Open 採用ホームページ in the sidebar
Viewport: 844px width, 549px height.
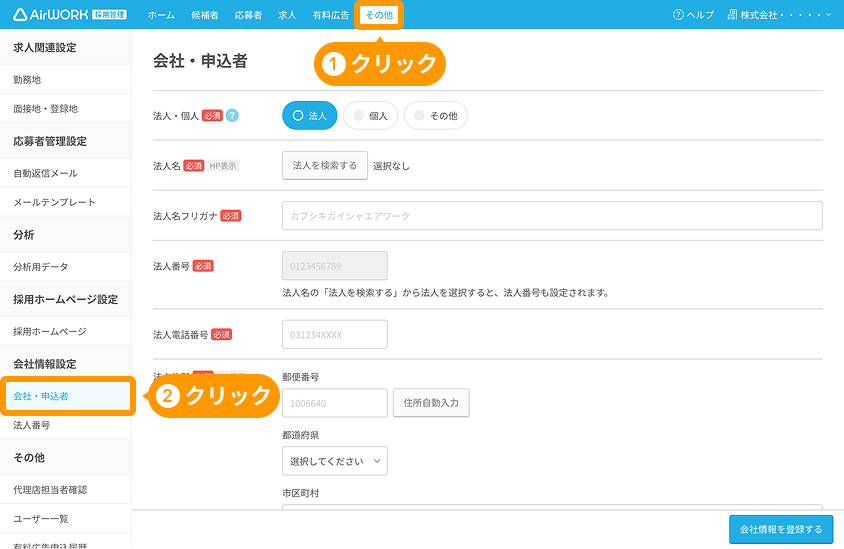65,332
